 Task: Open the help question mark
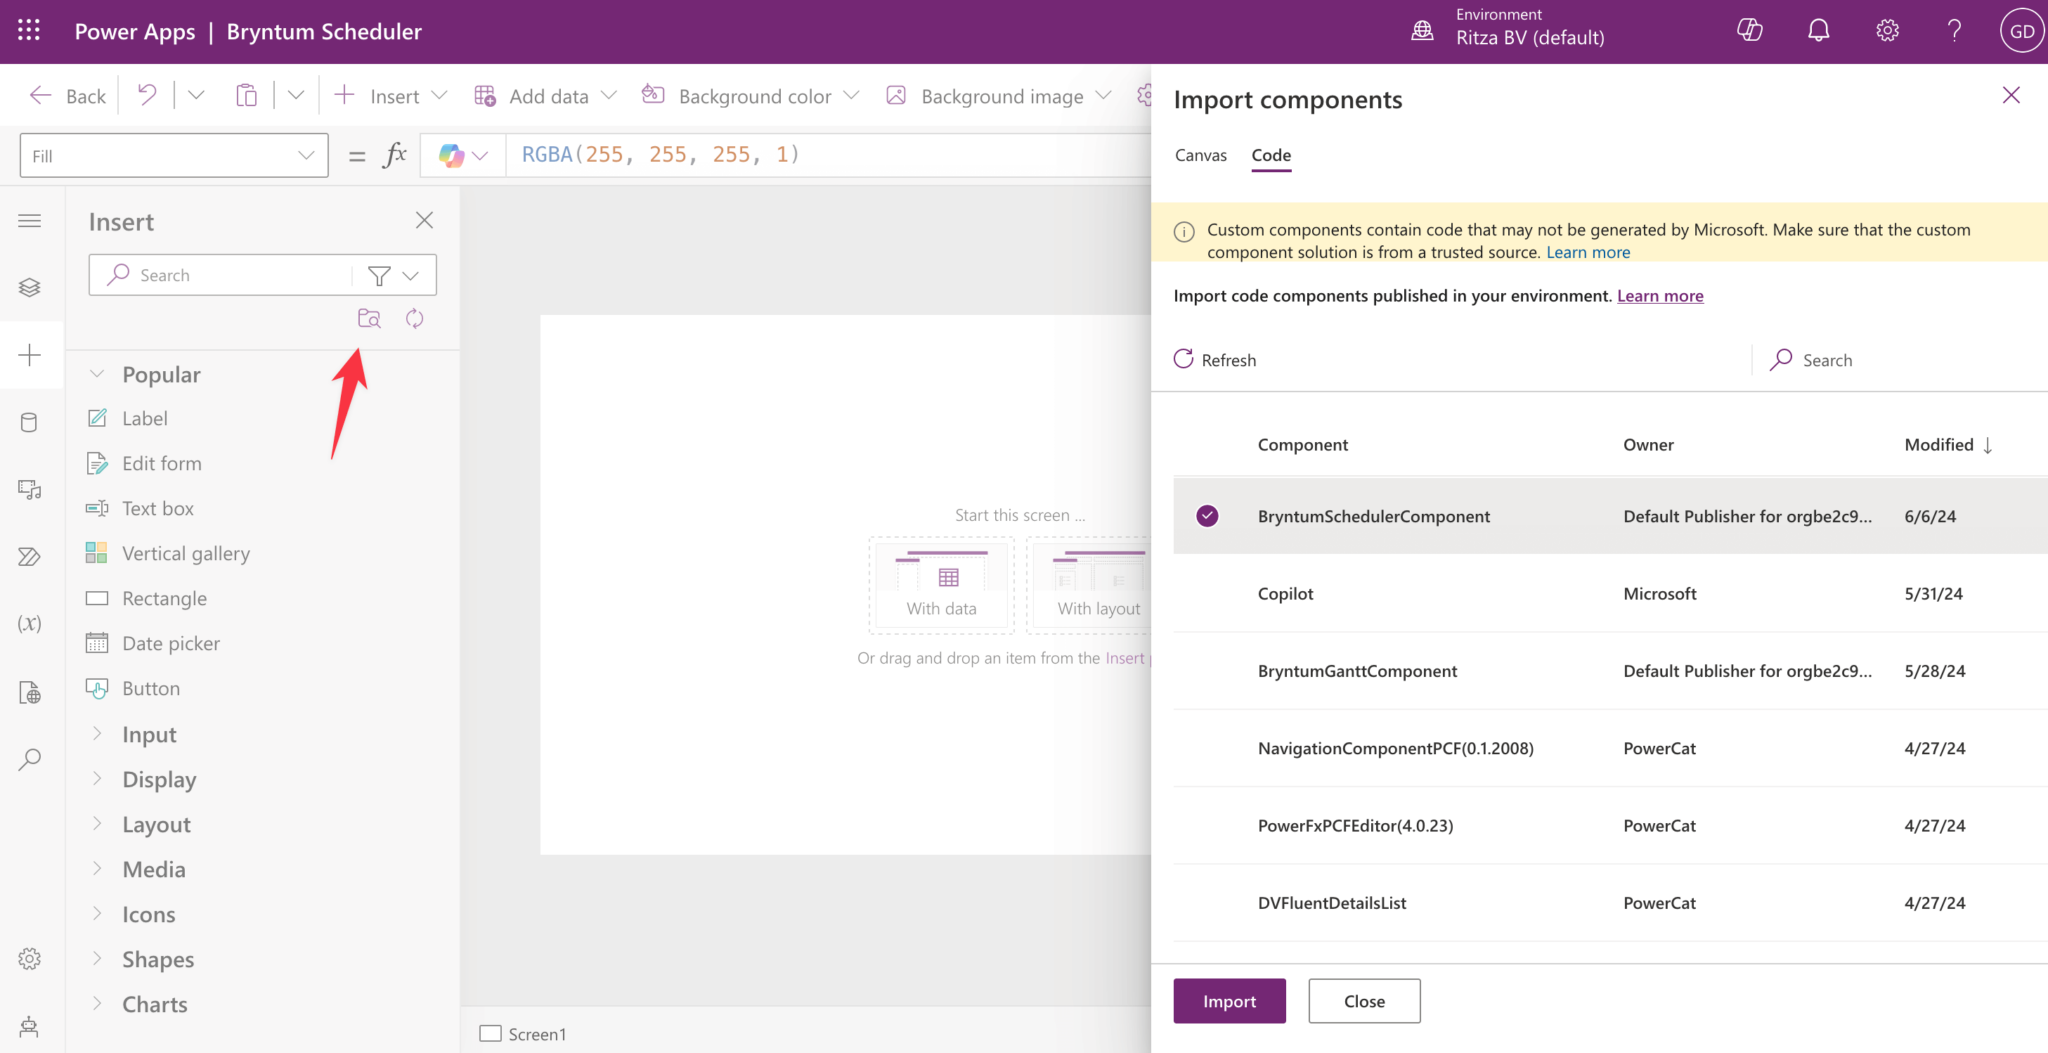pos(1954,31)
